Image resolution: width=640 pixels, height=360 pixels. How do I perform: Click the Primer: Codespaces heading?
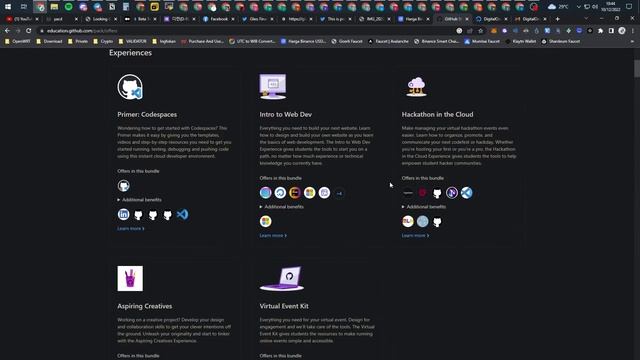147,114
